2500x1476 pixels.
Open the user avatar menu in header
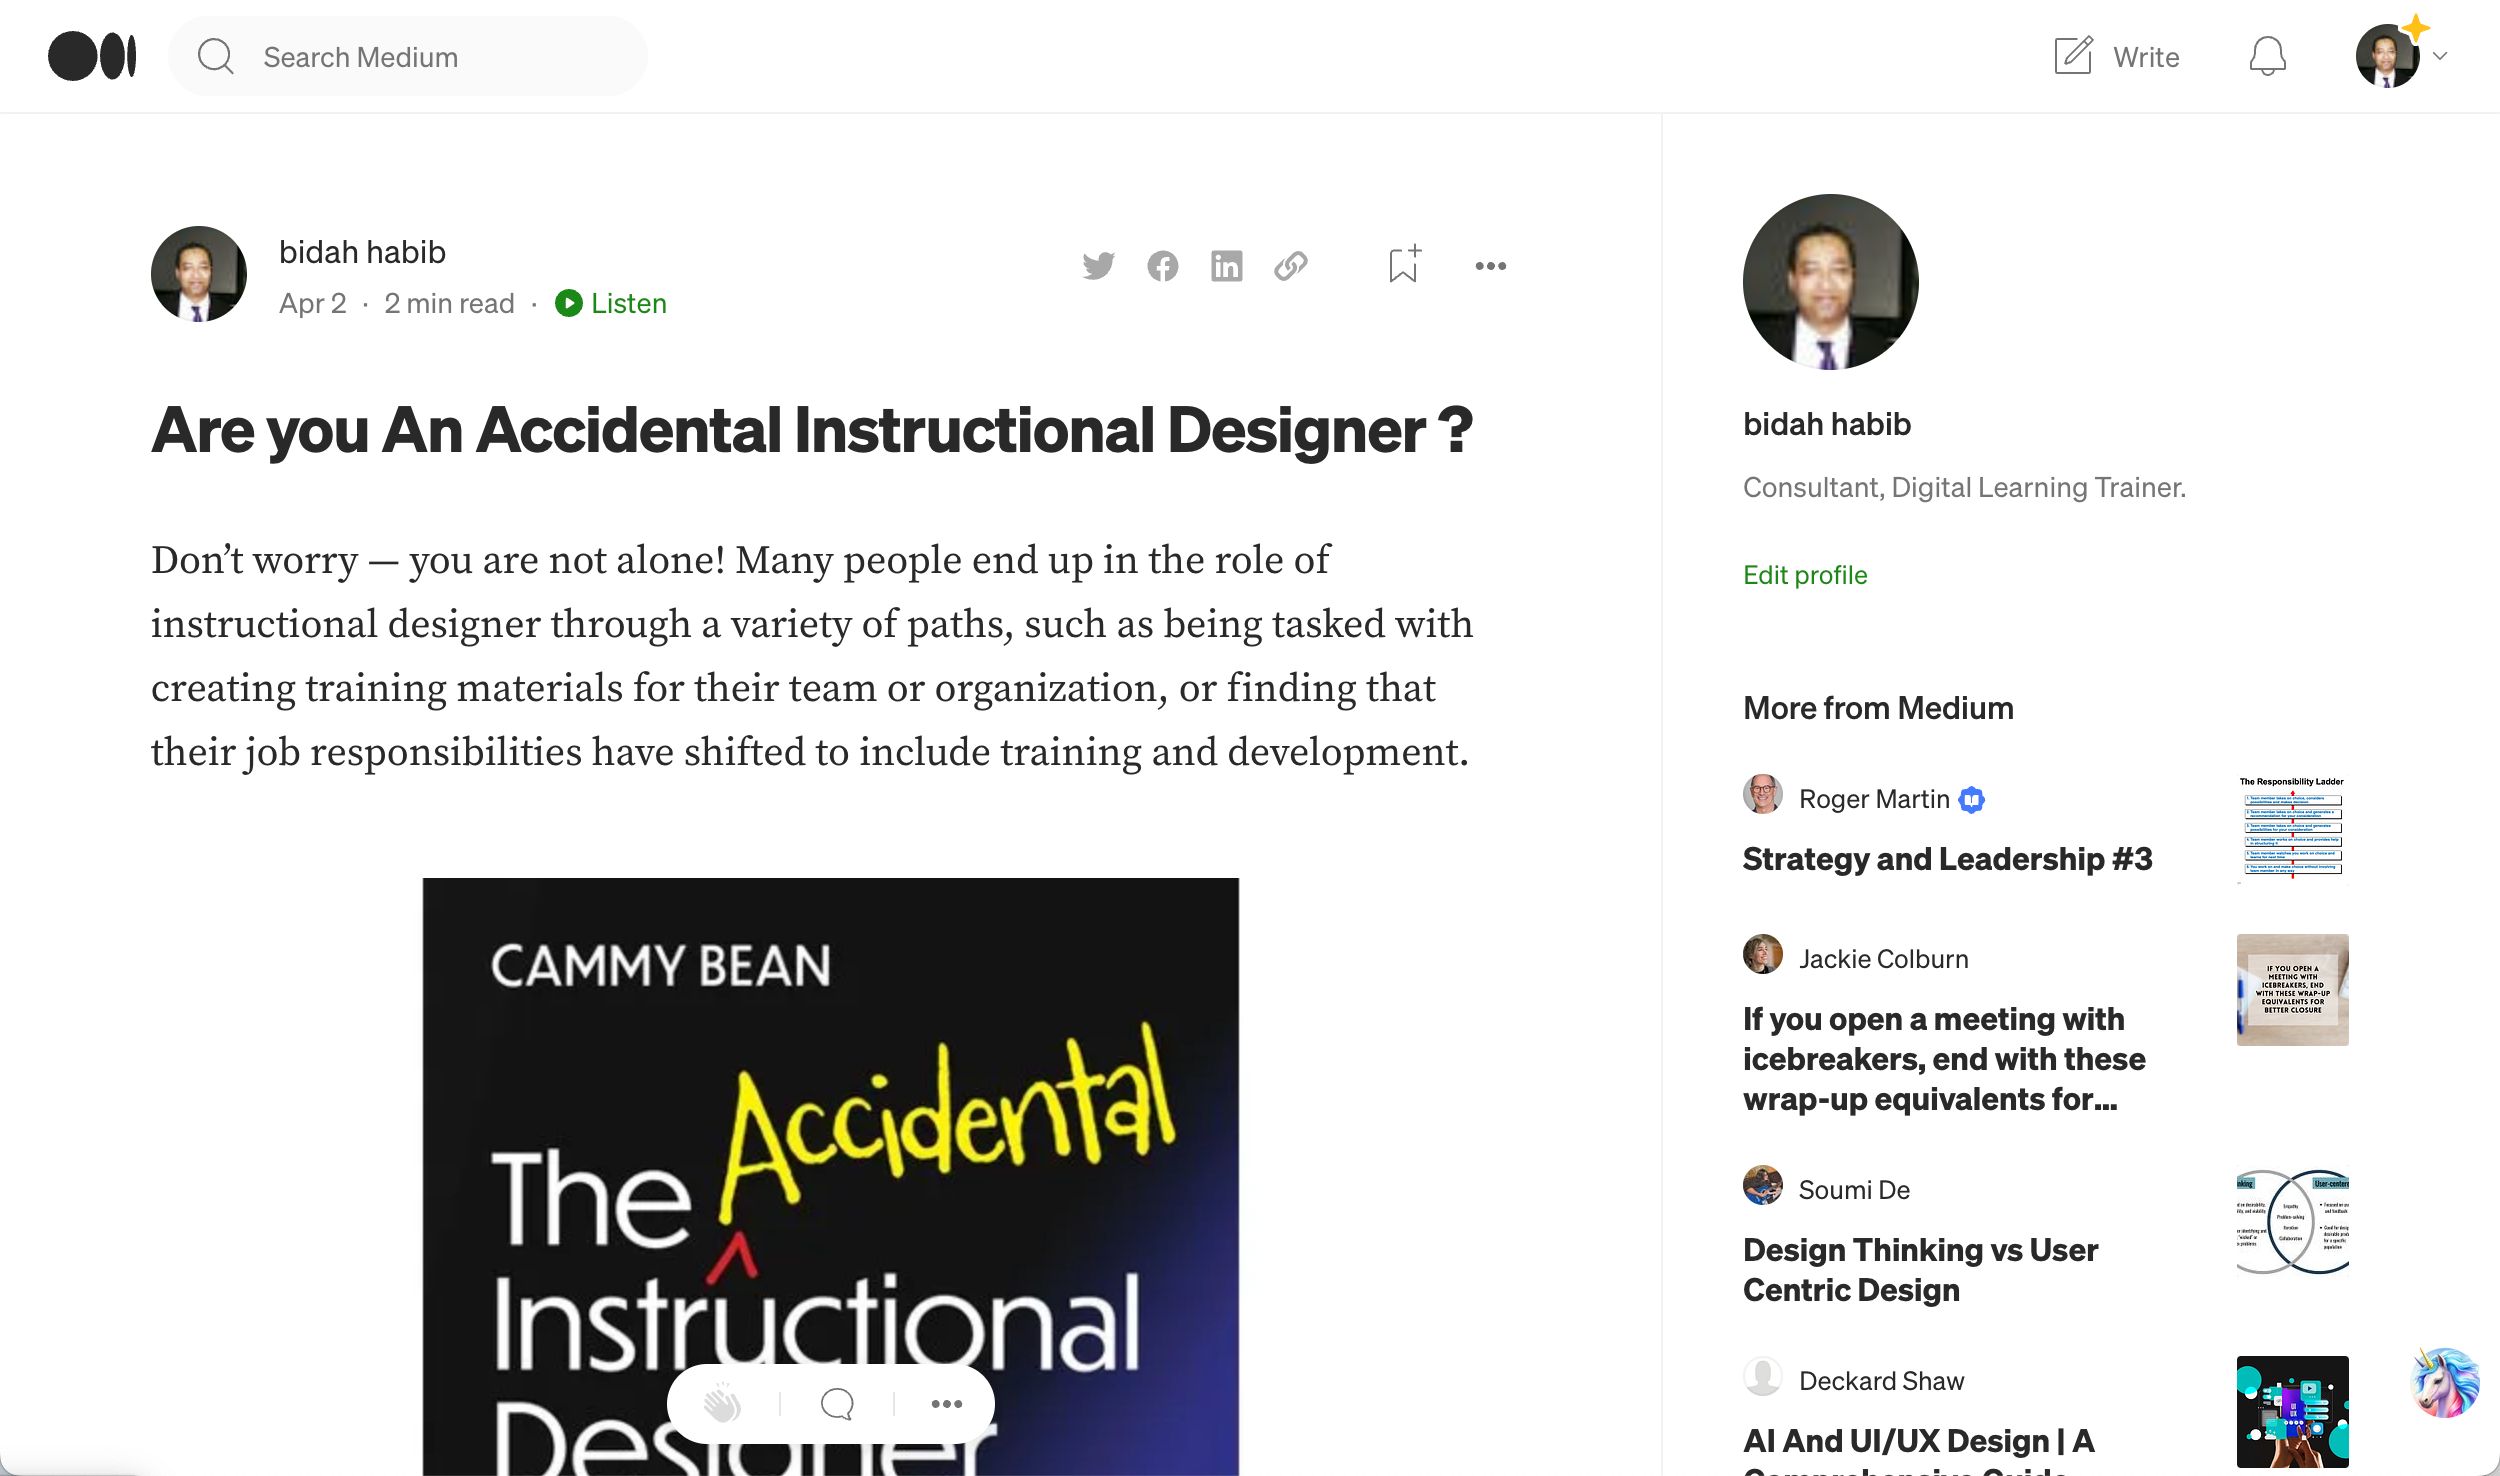point(2387,56)
